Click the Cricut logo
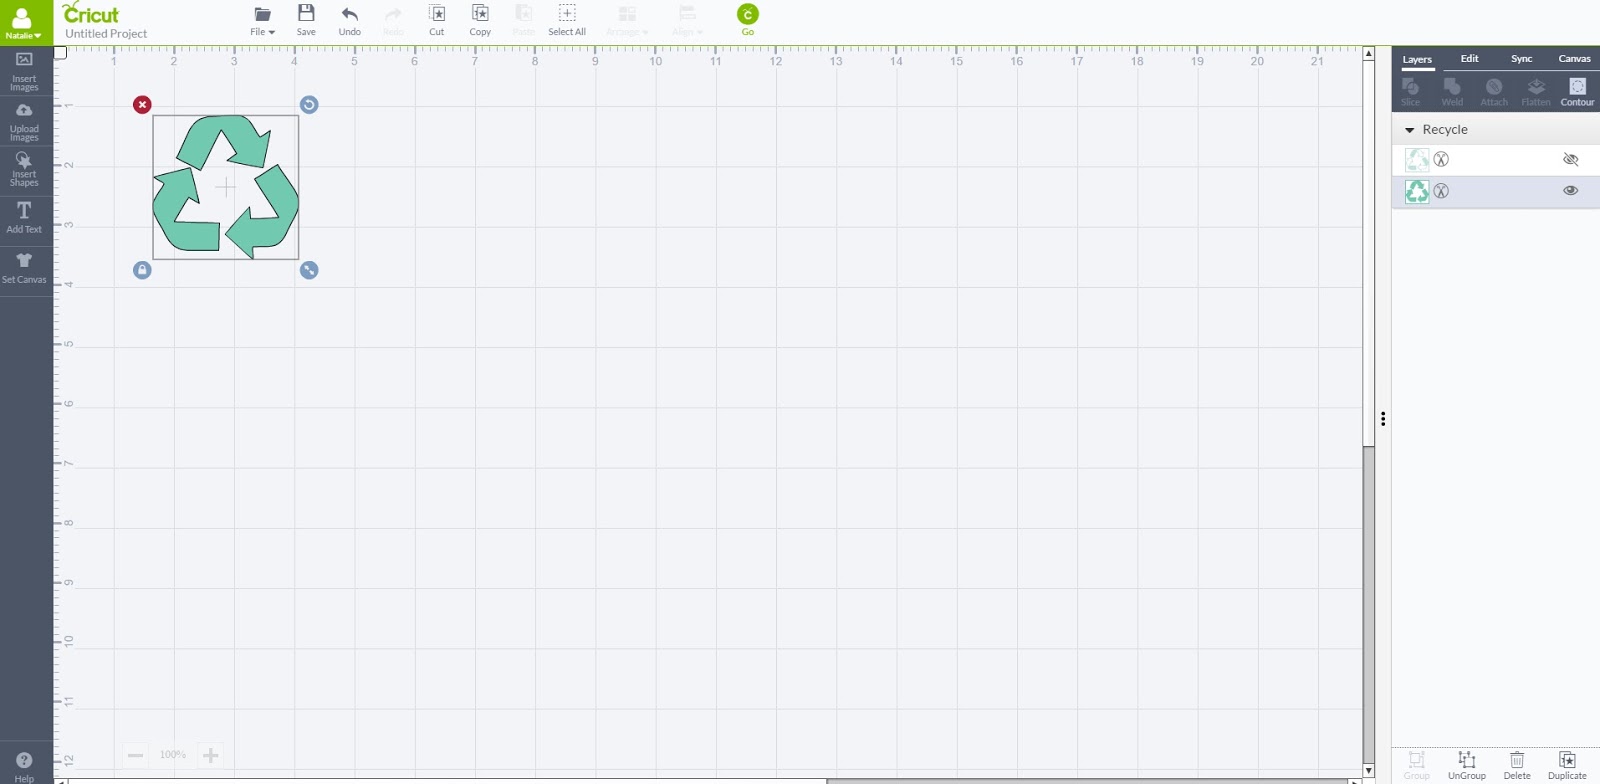1600x784 pixels. pyautogui.click(x=90, y=13)
